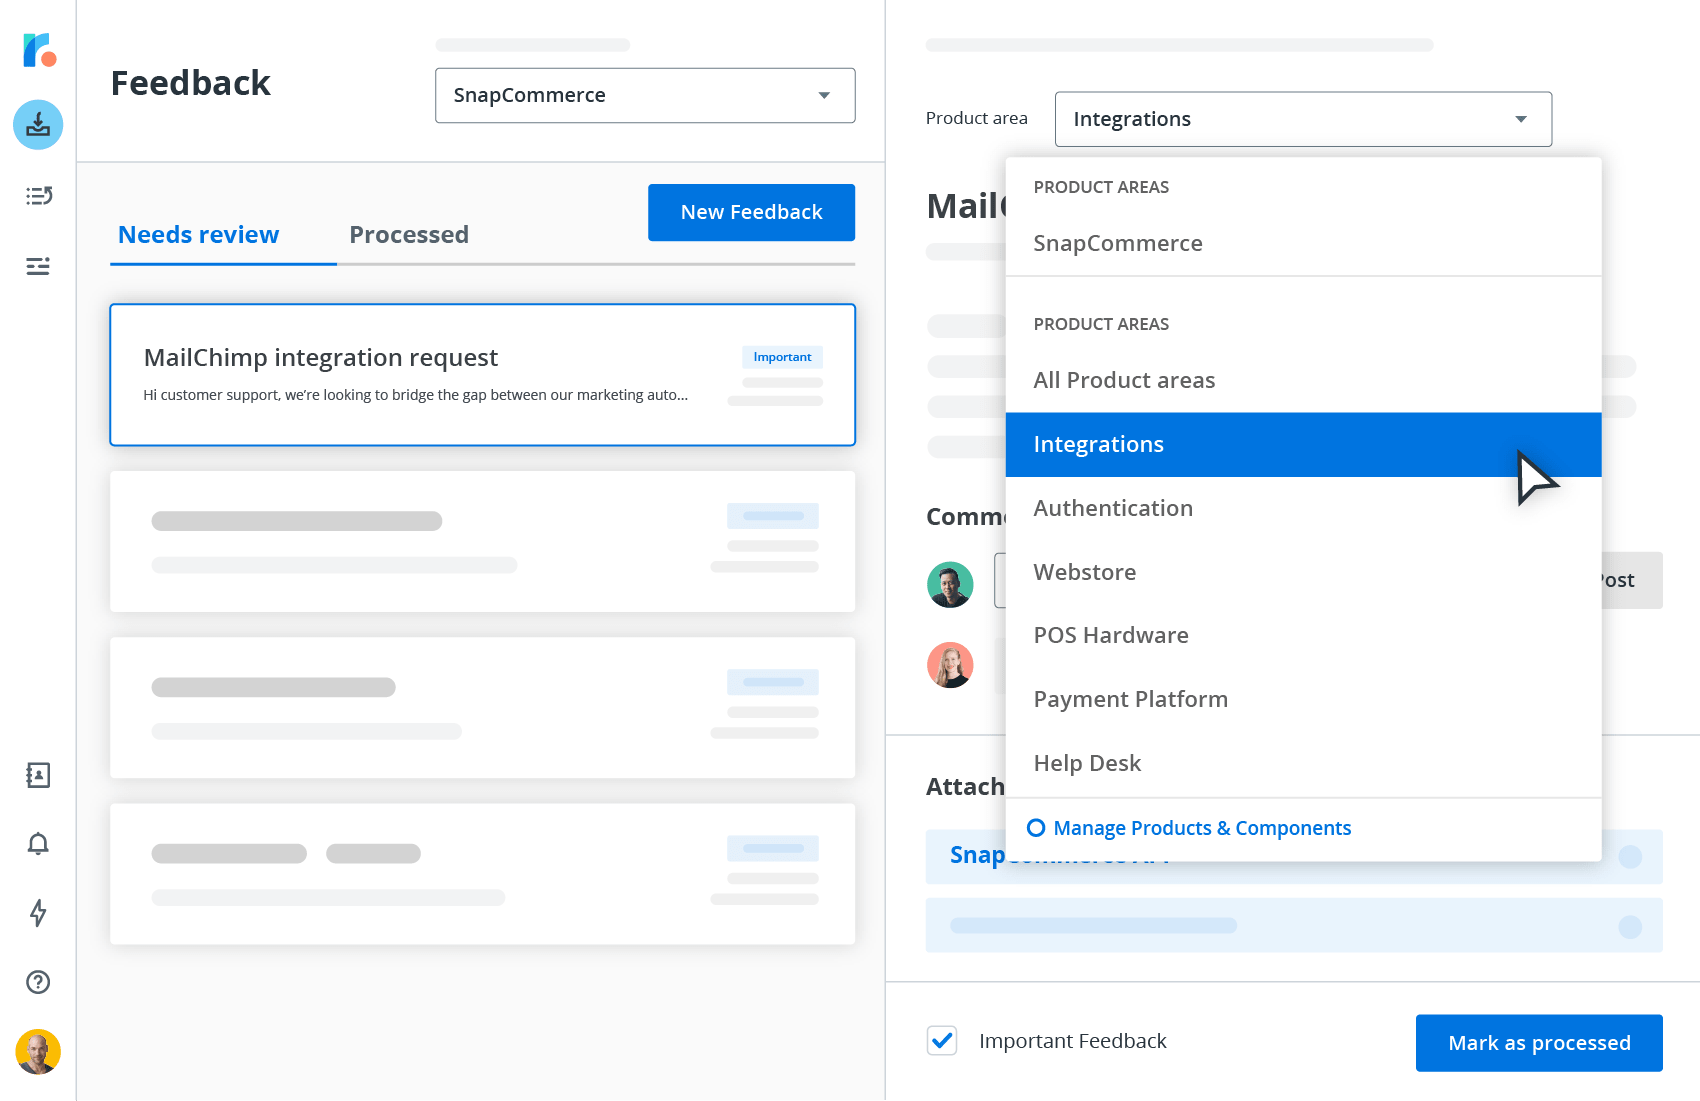Open the help question mark icon
The image size is (1700, 1101).
(38, 982)
